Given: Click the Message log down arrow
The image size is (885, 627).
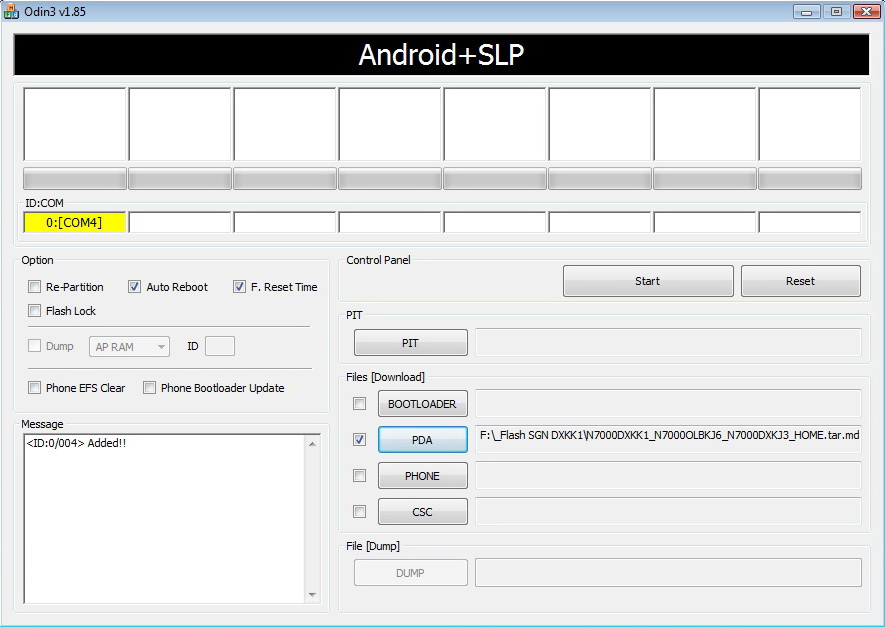Looking at the screenshot, I should coord(312,594).
